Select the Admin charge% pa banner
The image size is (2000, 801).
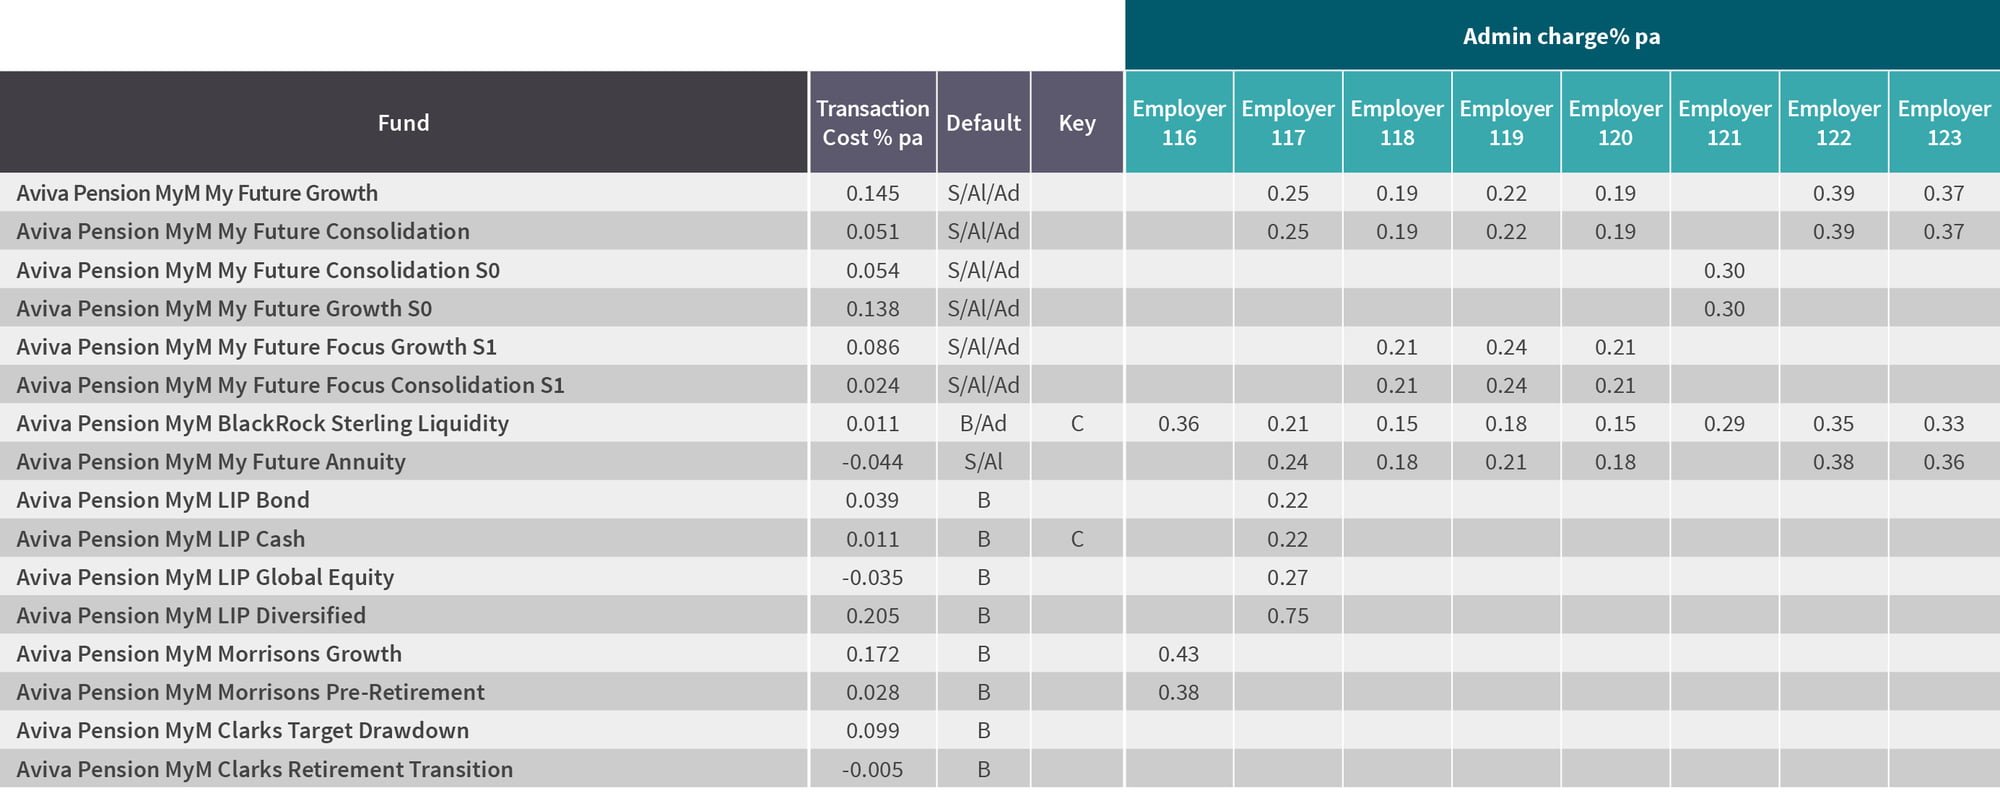click(1561, 37)
